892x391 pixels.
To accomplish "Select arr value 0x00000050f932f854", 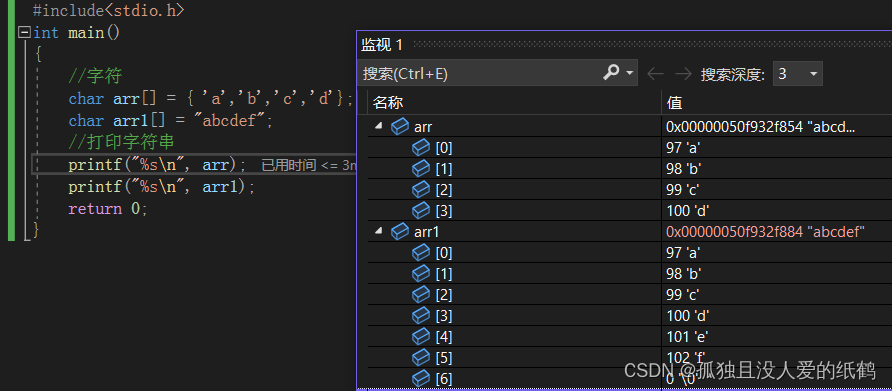I will [761, 127].
